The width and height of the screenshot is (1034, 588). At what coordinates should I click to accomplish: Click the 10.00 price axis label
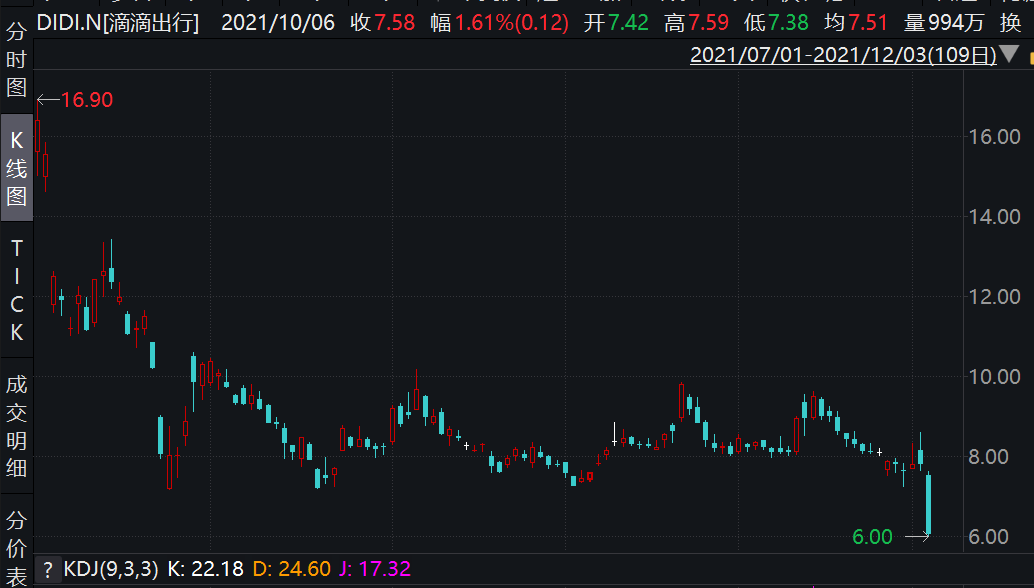tap(995, 376)
